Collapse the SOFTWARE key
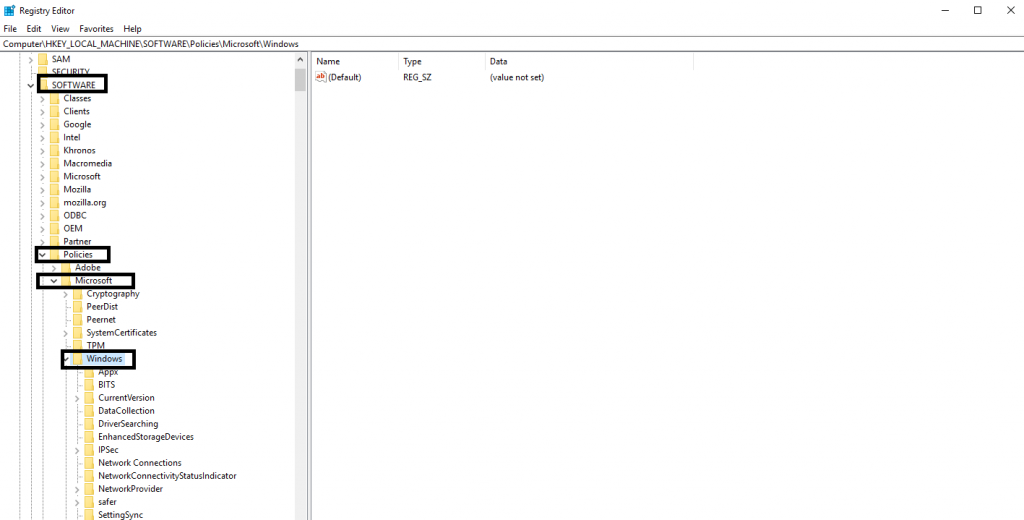Image resolution: width=1024 pixels, height=520 pixels. pyautogui.click(x=30, y=86)
